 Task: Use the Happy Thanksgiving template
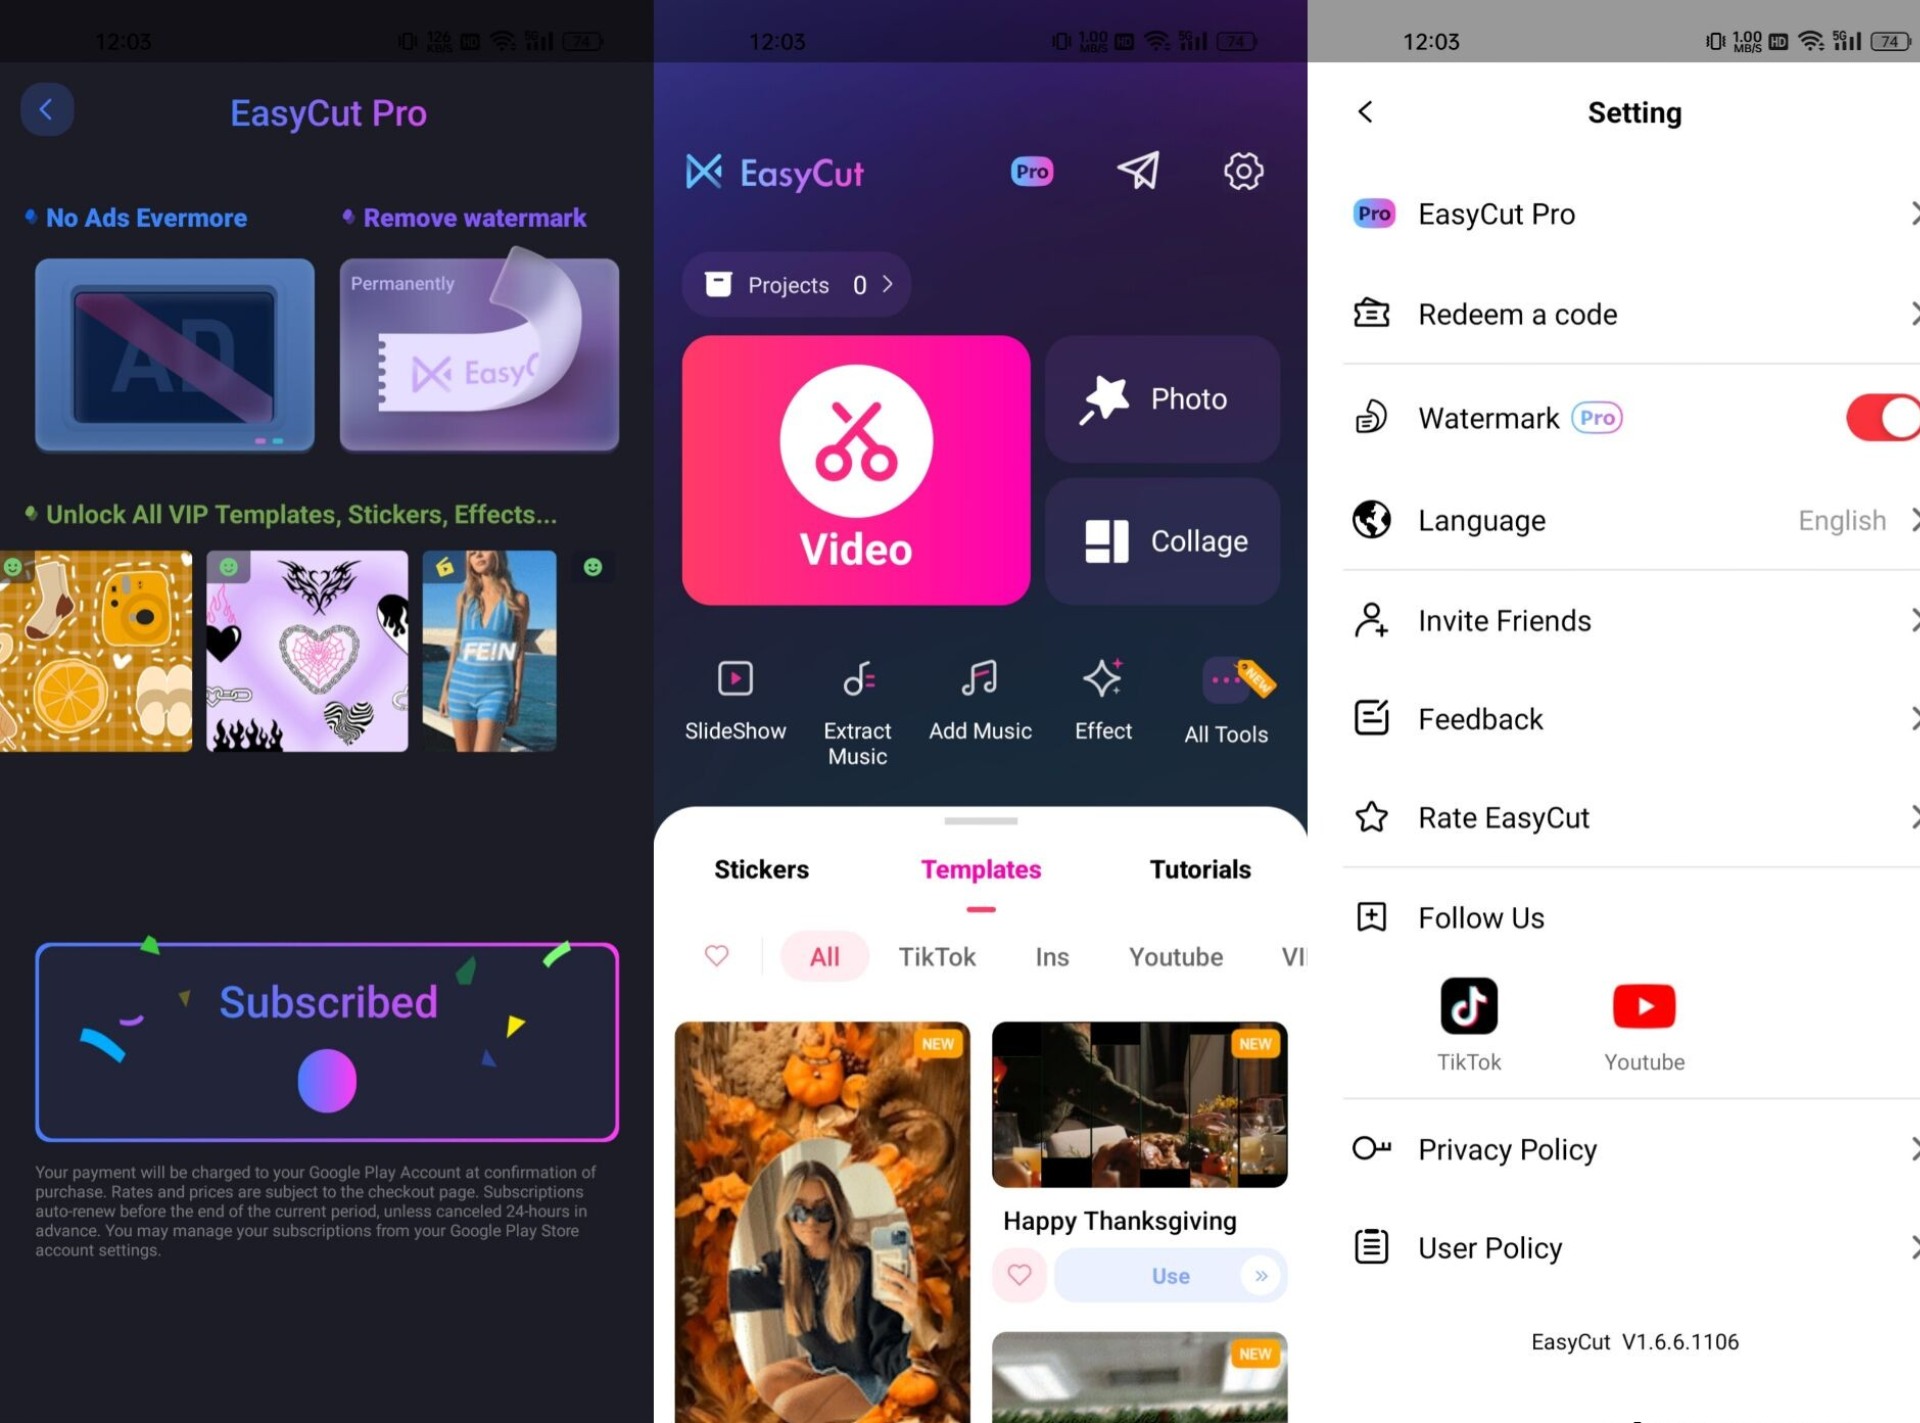[x=1169, y=1275]
